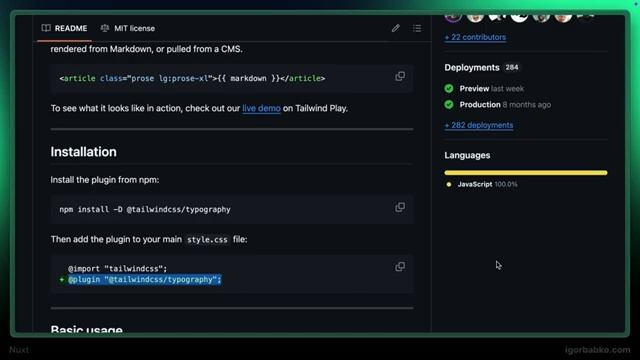640x360 pixels.
Task: Click the article class prose code text
Action: [x=192, y=78]
